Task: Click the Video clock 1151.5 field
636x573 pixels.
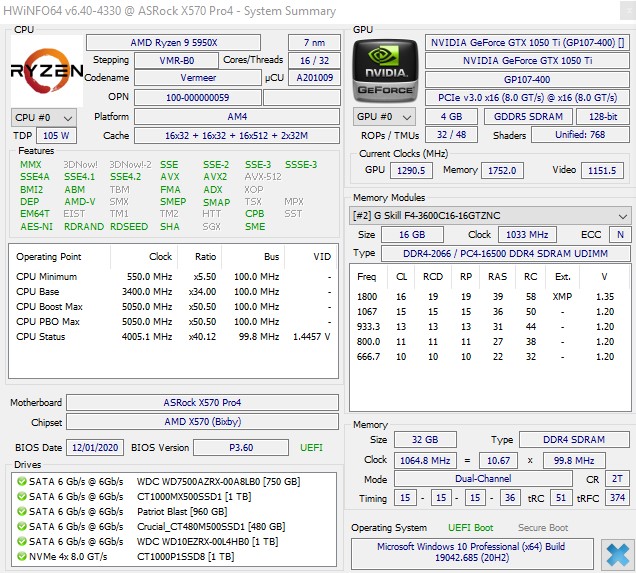Action: pos(602,170)
